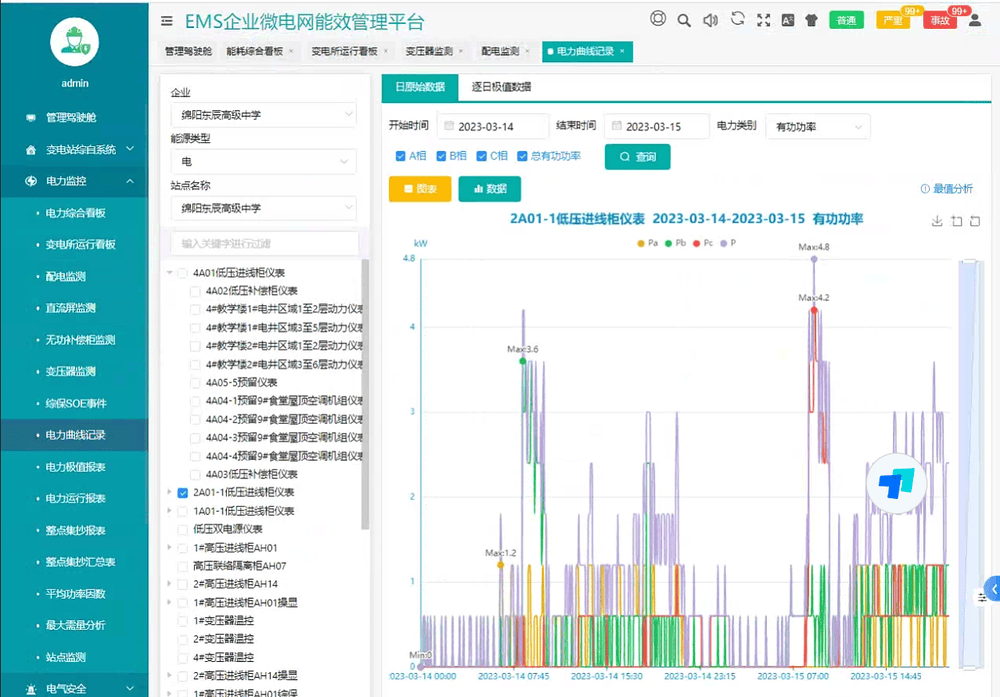This screenshot has width=1000, height=697.
Task: Download chart image via save icon
Action: point(937,221)
